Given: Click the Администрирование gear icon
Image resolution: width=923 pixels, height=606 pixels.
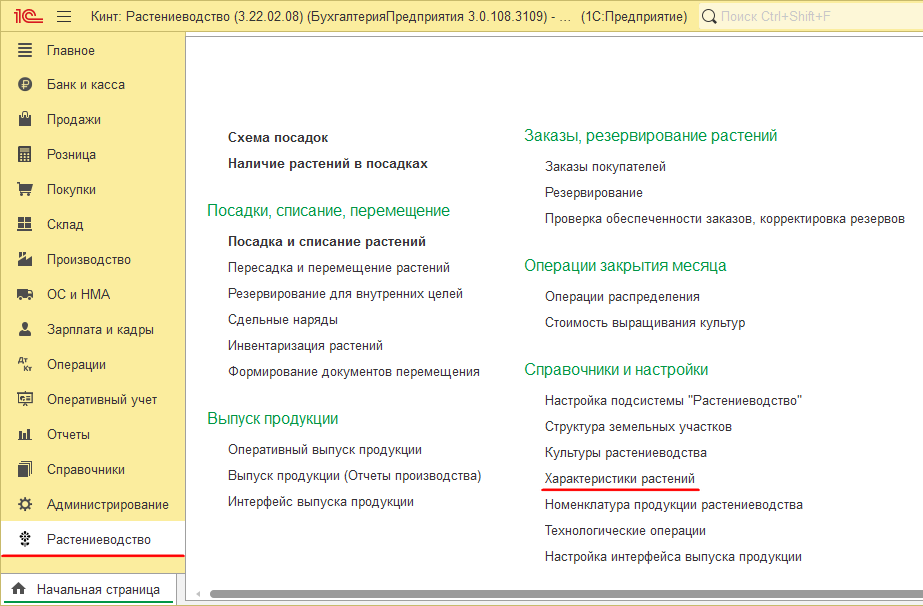Looking at the screenshot, I should pos(26,505).
